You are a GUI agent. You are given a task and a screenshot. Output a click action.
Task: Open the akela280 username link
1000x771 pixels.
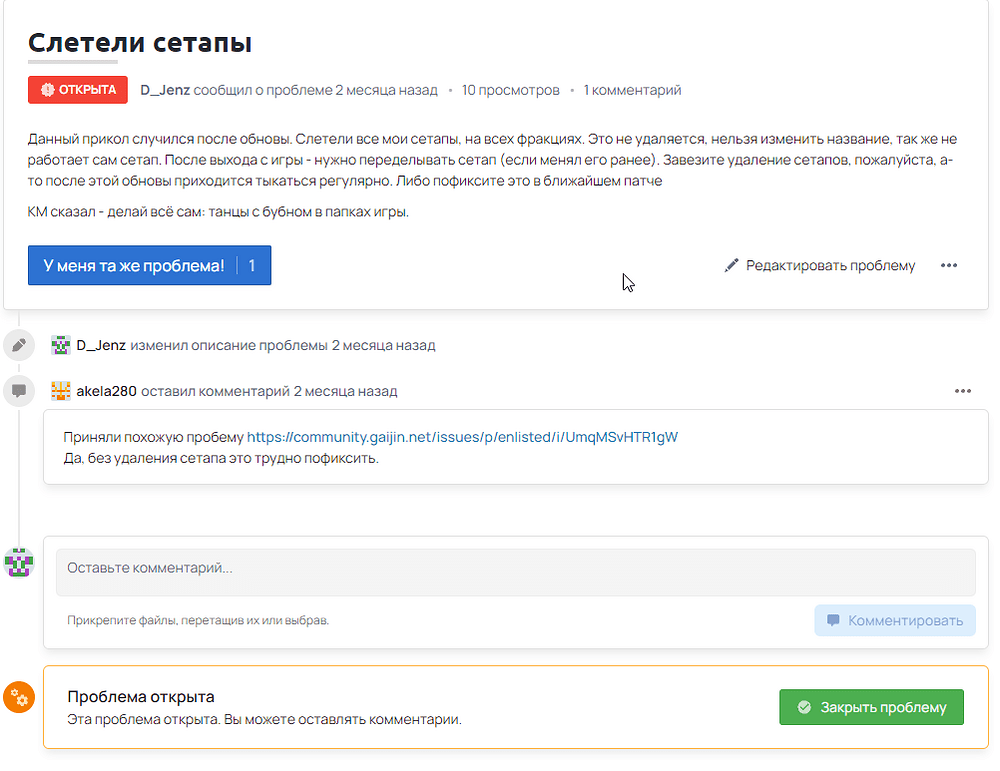(106, 391)
